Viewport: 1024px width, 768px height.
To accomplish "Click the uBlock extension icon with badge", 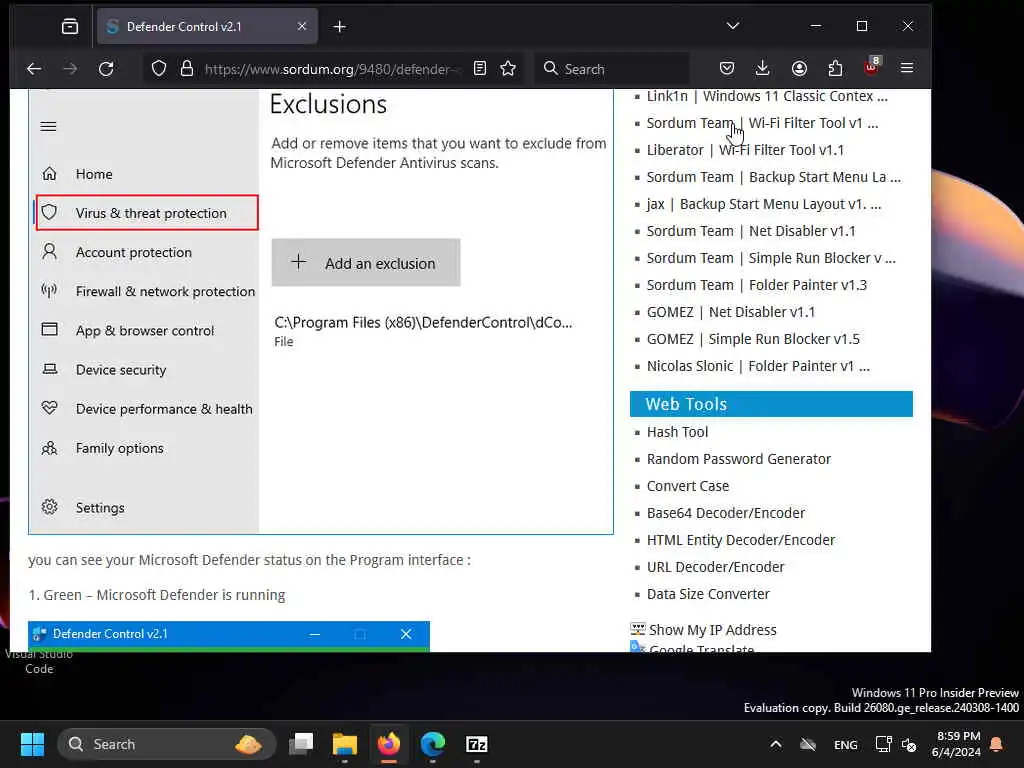I will click(872, 67).
